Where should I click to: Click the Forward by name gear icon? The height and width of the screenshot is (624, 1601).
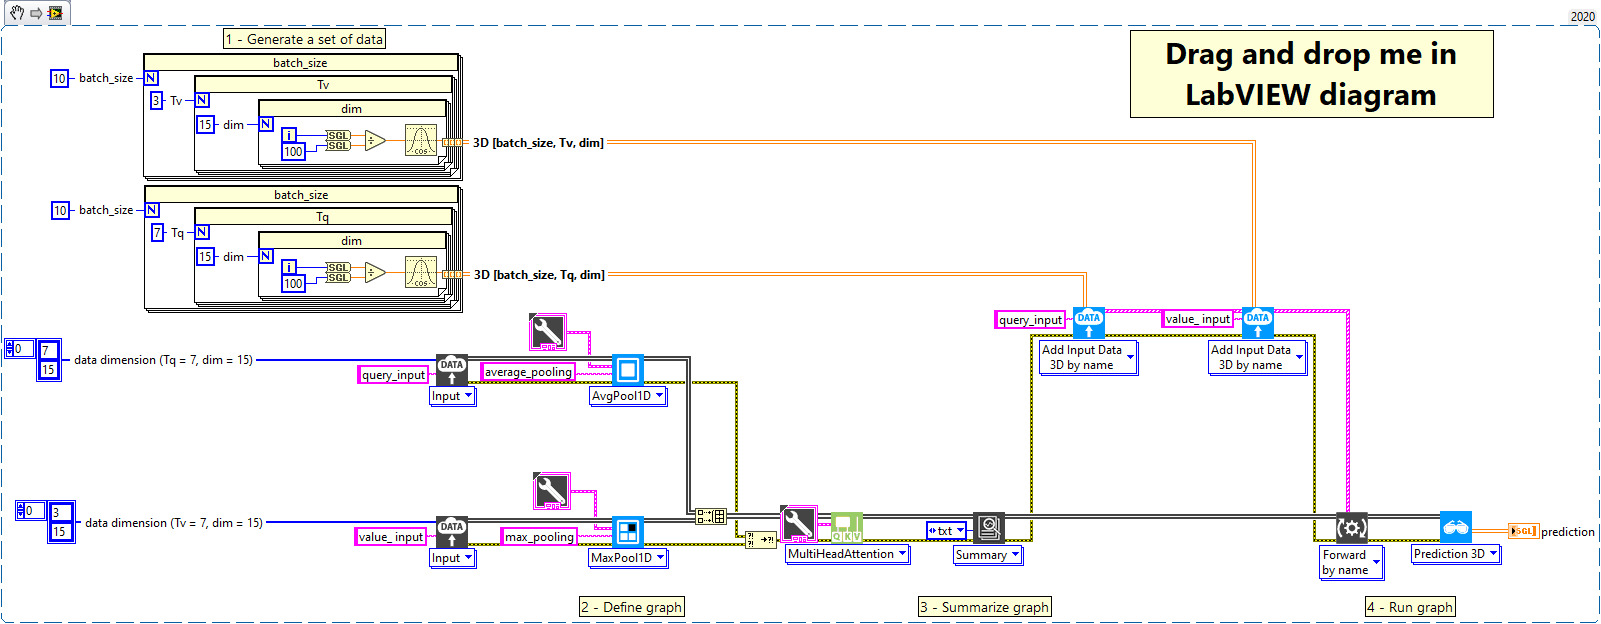coord(1351,528)
